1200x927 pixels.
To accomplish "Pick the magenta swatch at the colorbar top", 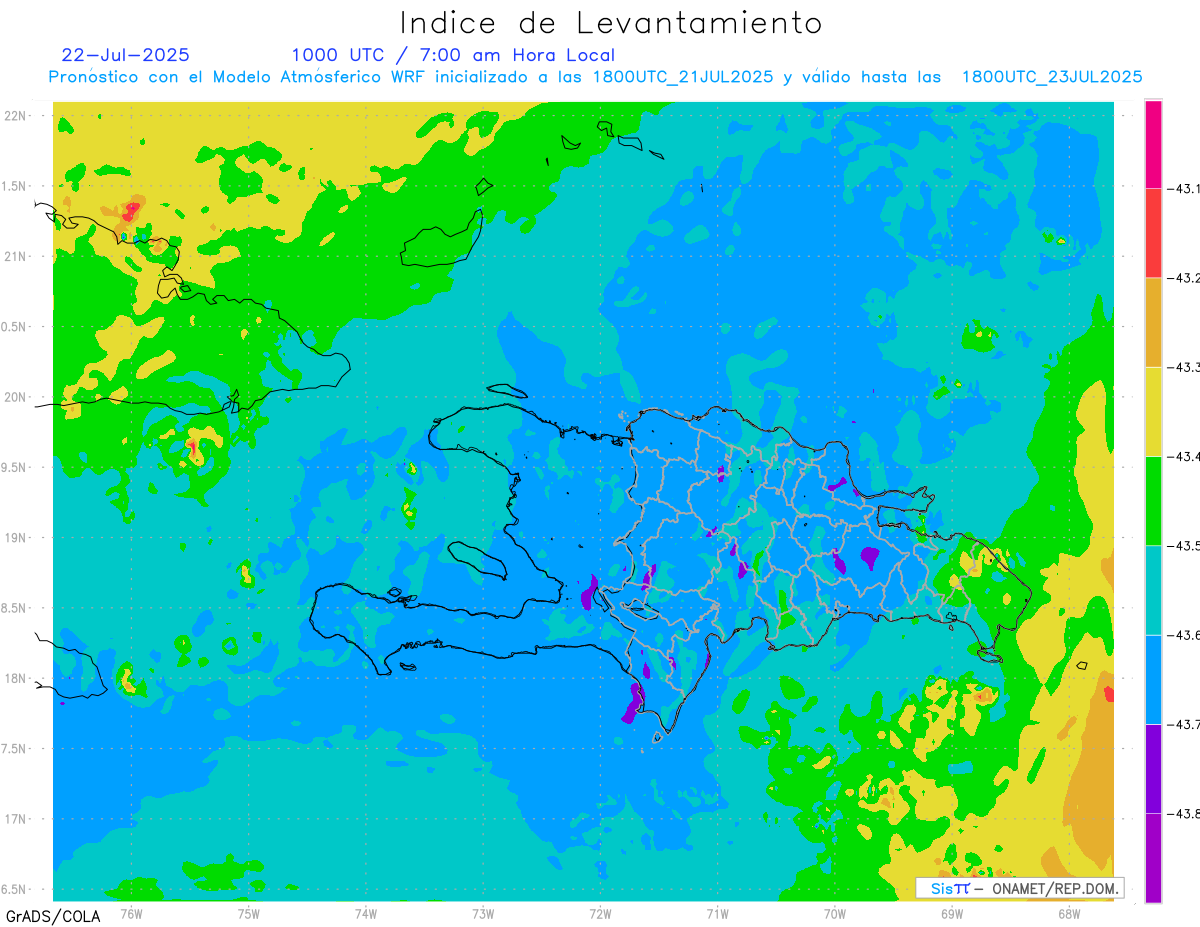I will (x=1153, y=144).
